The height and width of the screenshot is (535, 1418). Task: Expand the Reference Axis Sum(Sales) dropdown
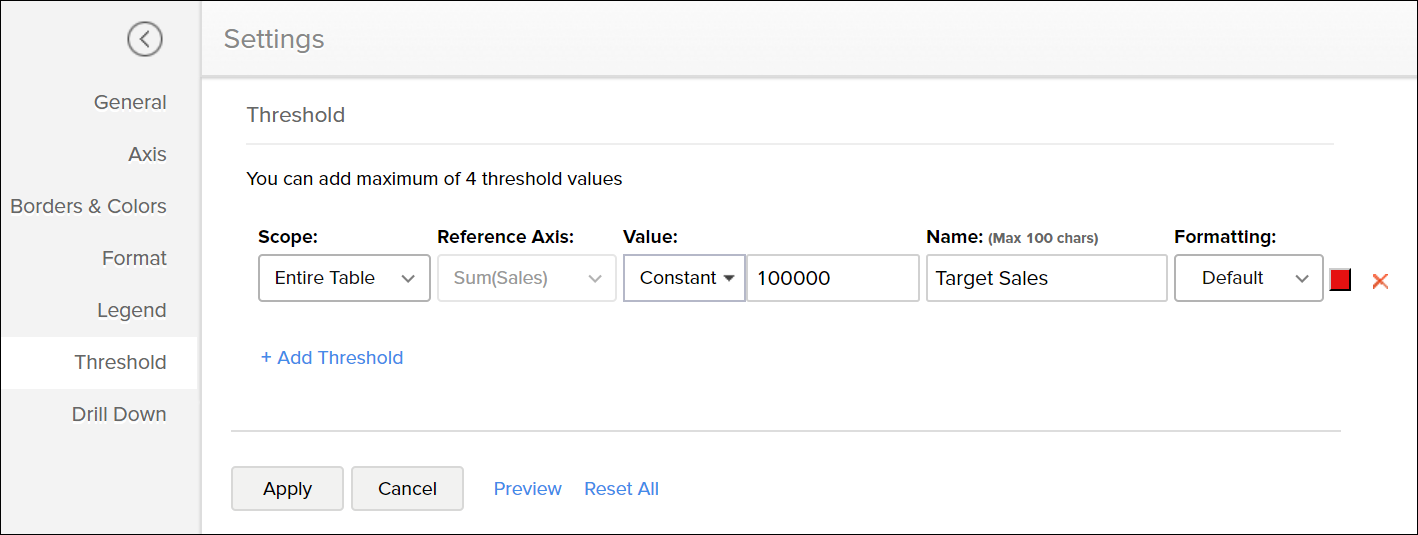click(x=526, y=278)
